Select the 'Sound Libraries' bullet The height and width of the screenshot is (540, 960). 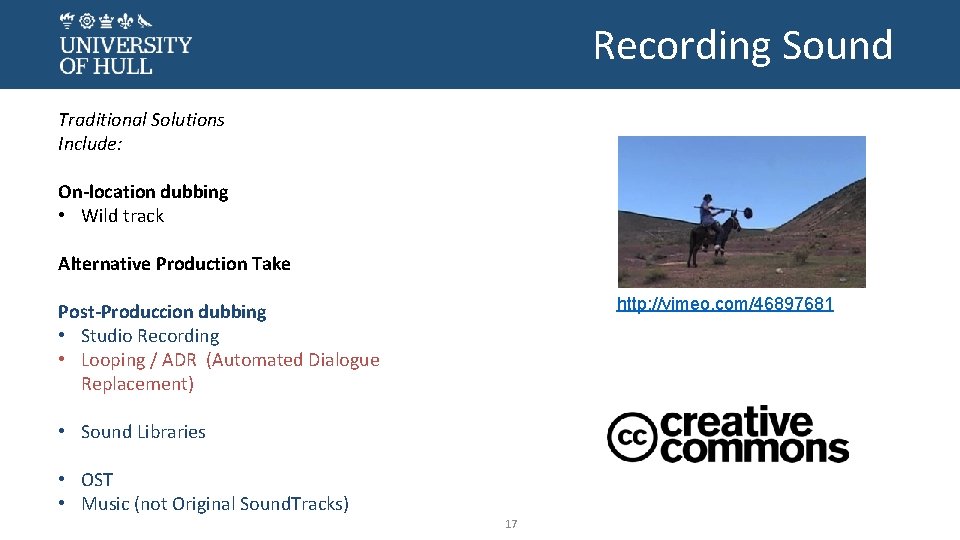143,432
